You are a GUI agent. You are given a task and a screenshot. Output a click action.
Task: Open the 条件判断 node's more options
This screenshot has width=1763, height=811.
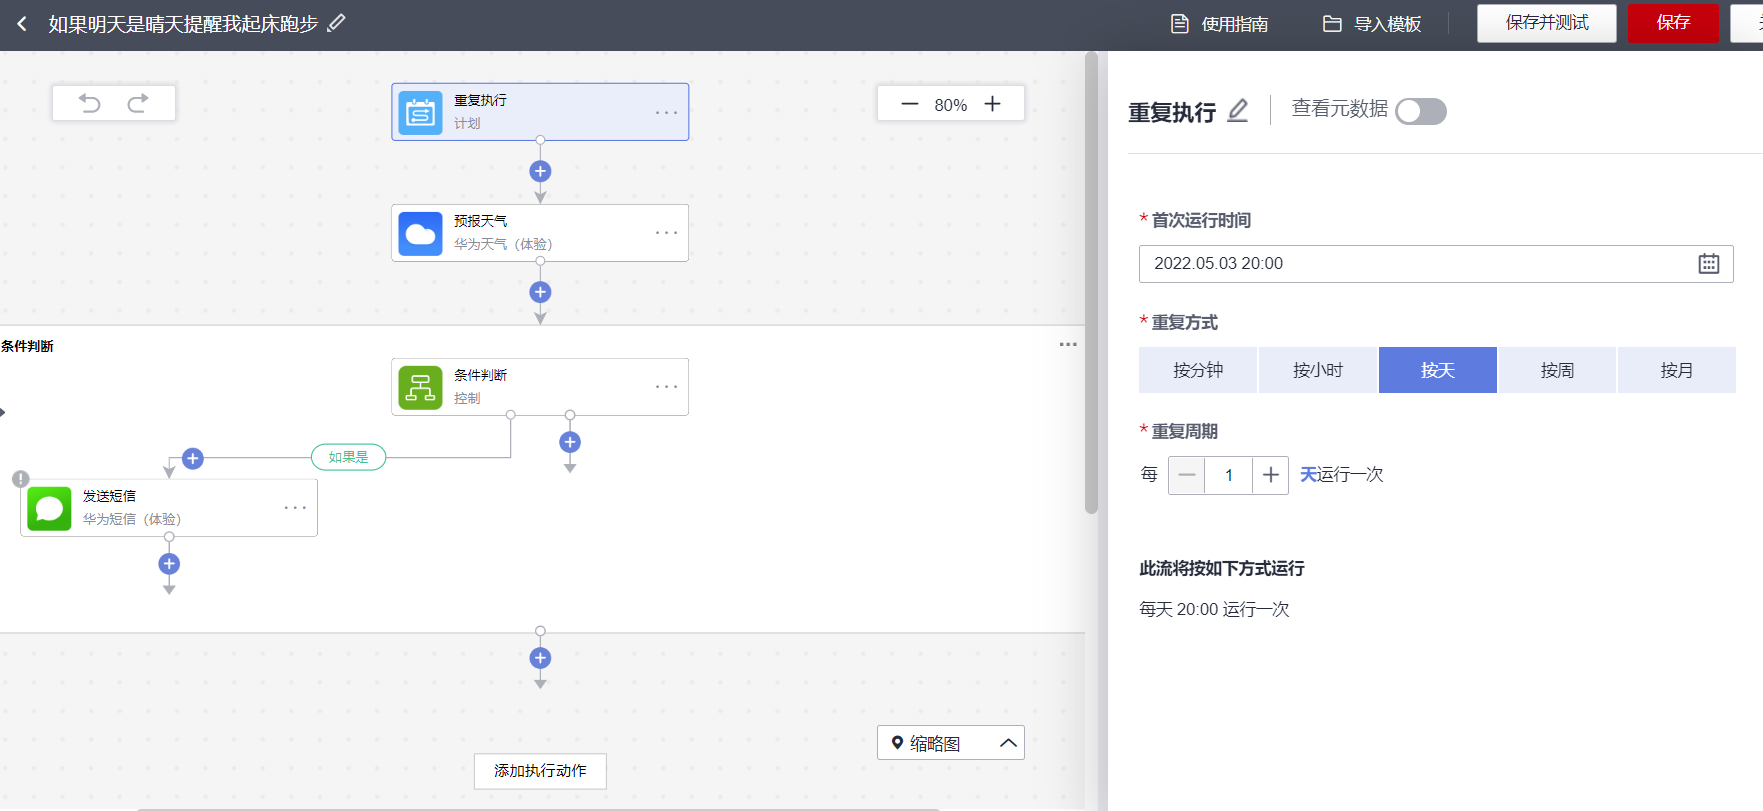(x=667, y=386)
